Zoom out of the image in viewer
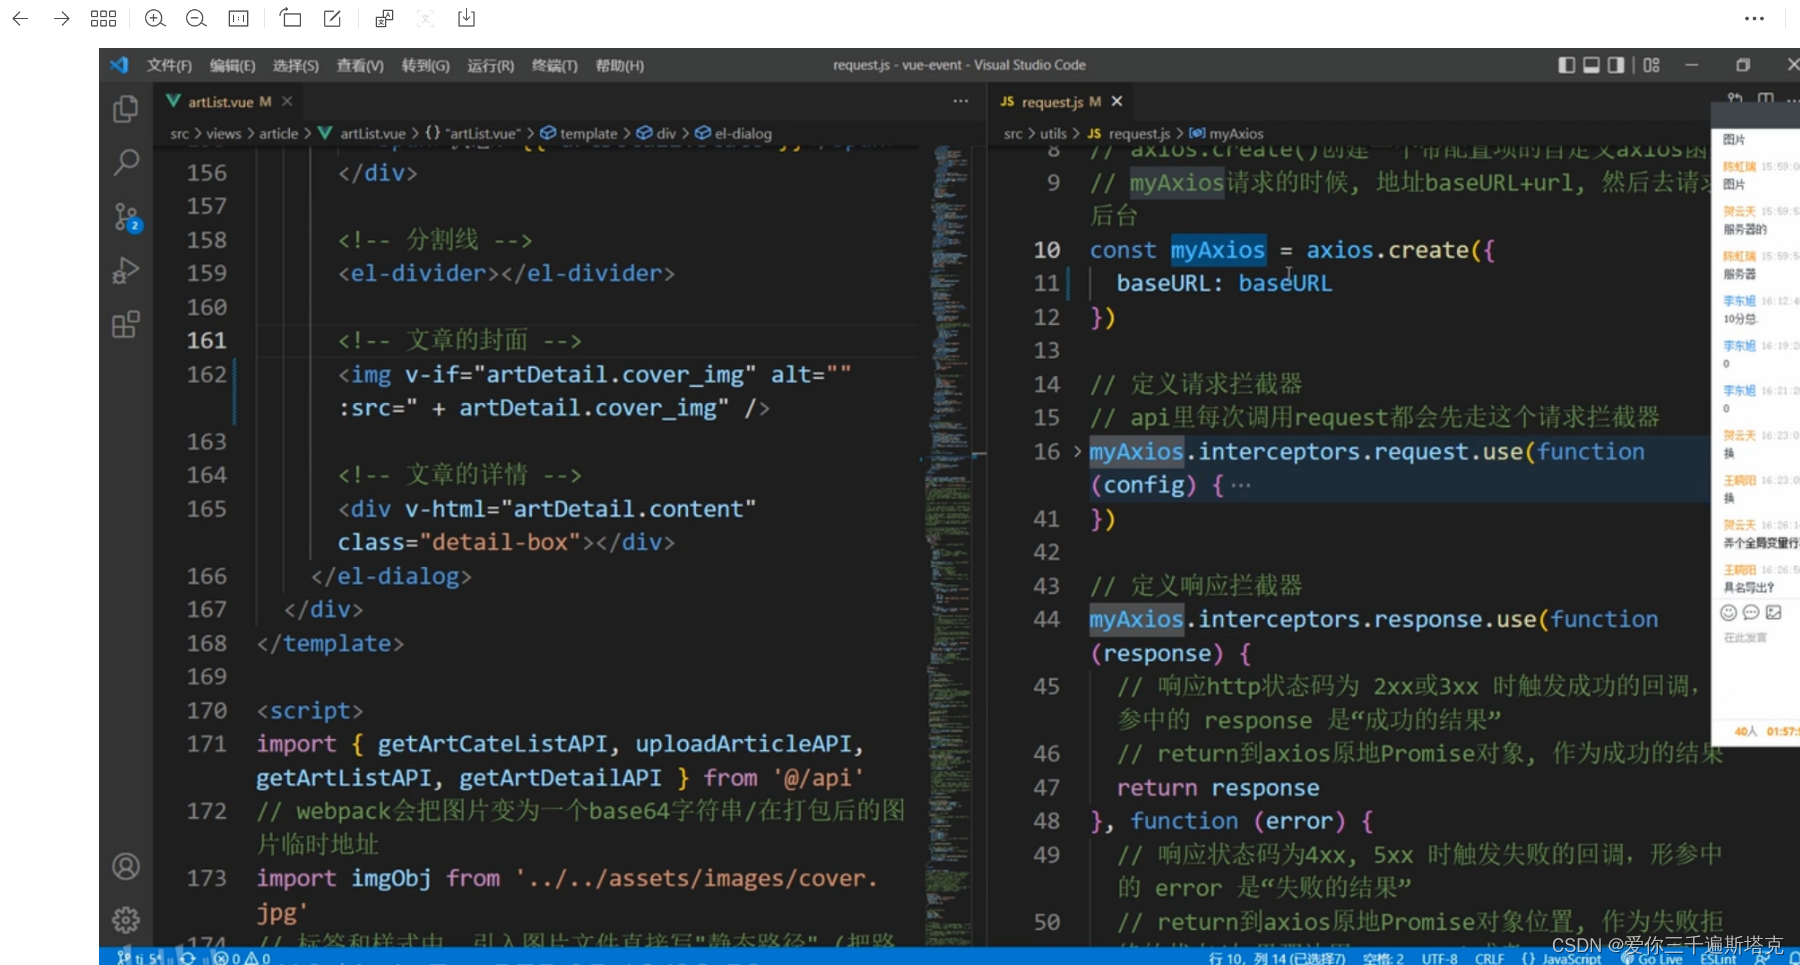Image resolution: width=1800 pixels, height=965 pixels. pyautogui.click(x=196, y=18)
